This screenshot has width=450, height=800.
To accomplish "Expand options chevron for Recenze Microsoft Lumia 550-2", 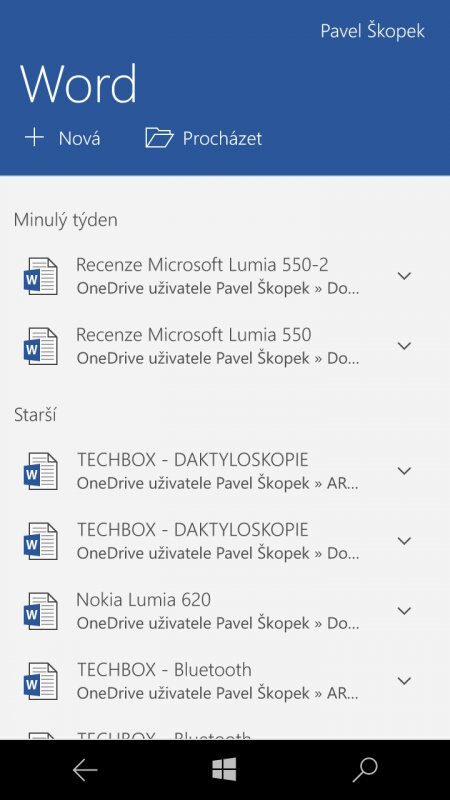I will point(404,276).
